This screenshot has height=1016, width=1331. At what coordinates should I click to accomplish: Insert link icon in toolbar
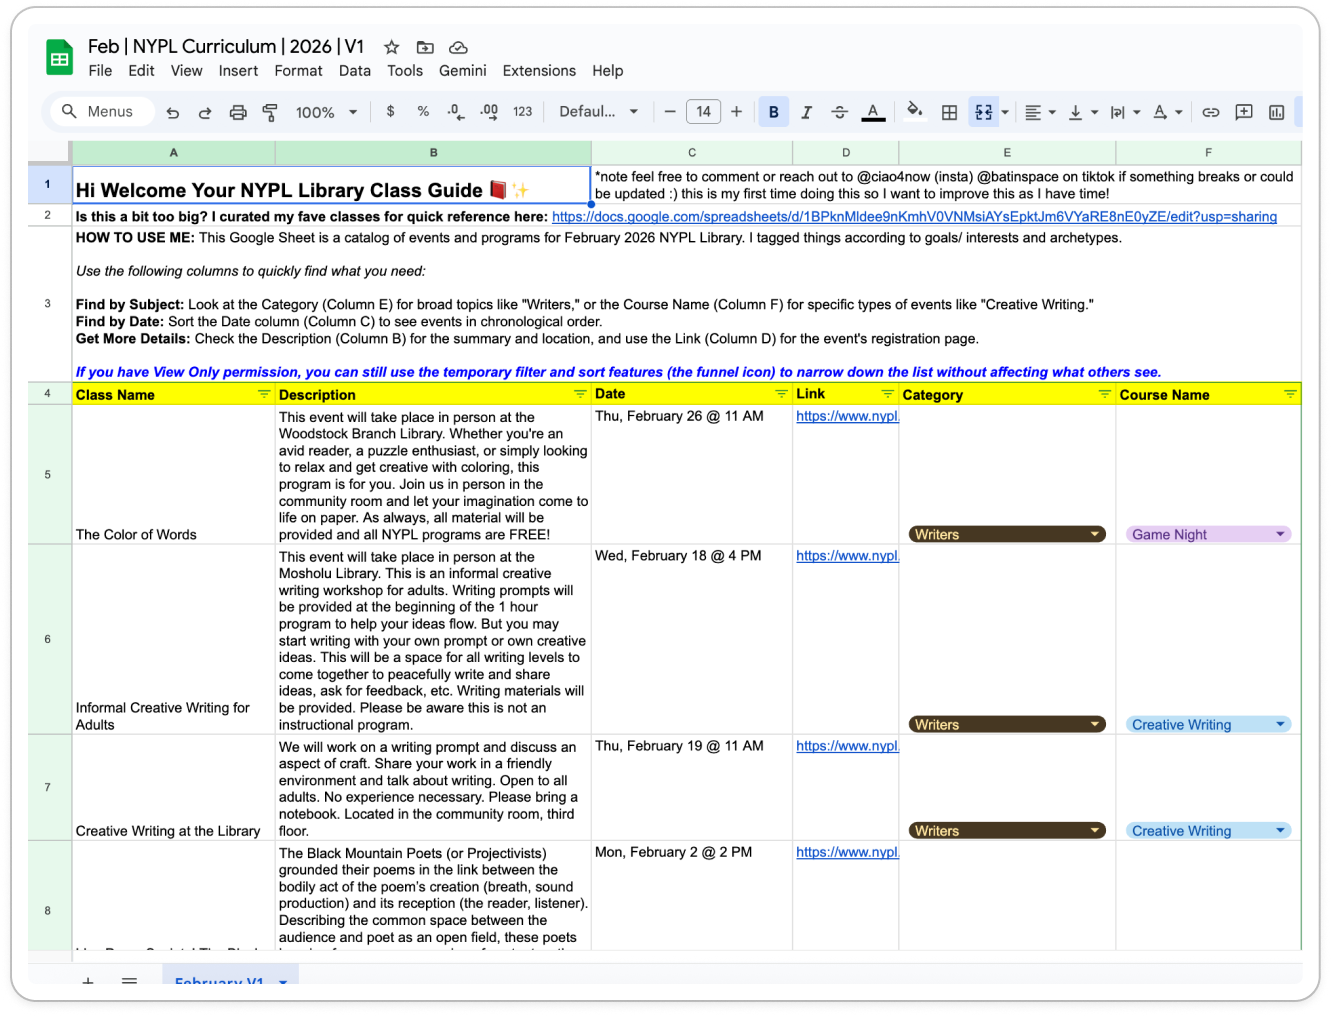point(1210,112)
